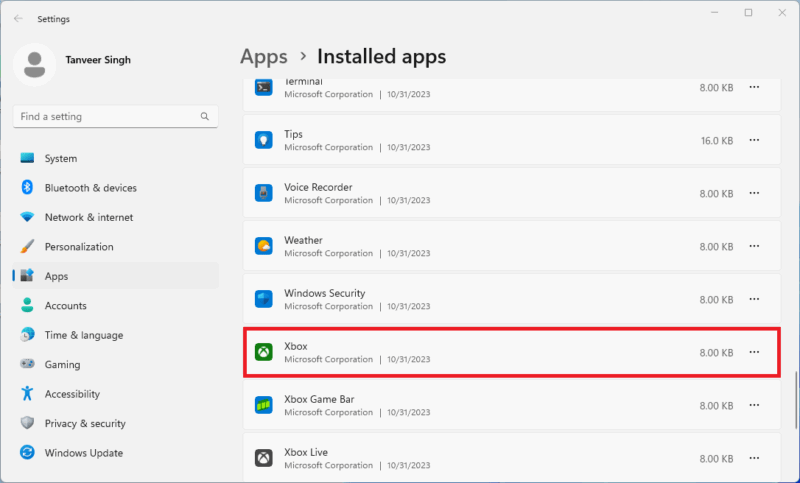Open System settings category
800x483 pixels.
[x=116, y=158]
